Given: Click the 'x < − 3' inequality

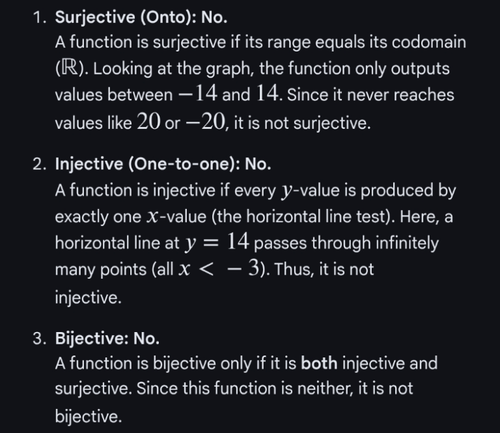Looking at the screenshot, I should (x=219, y=269).
